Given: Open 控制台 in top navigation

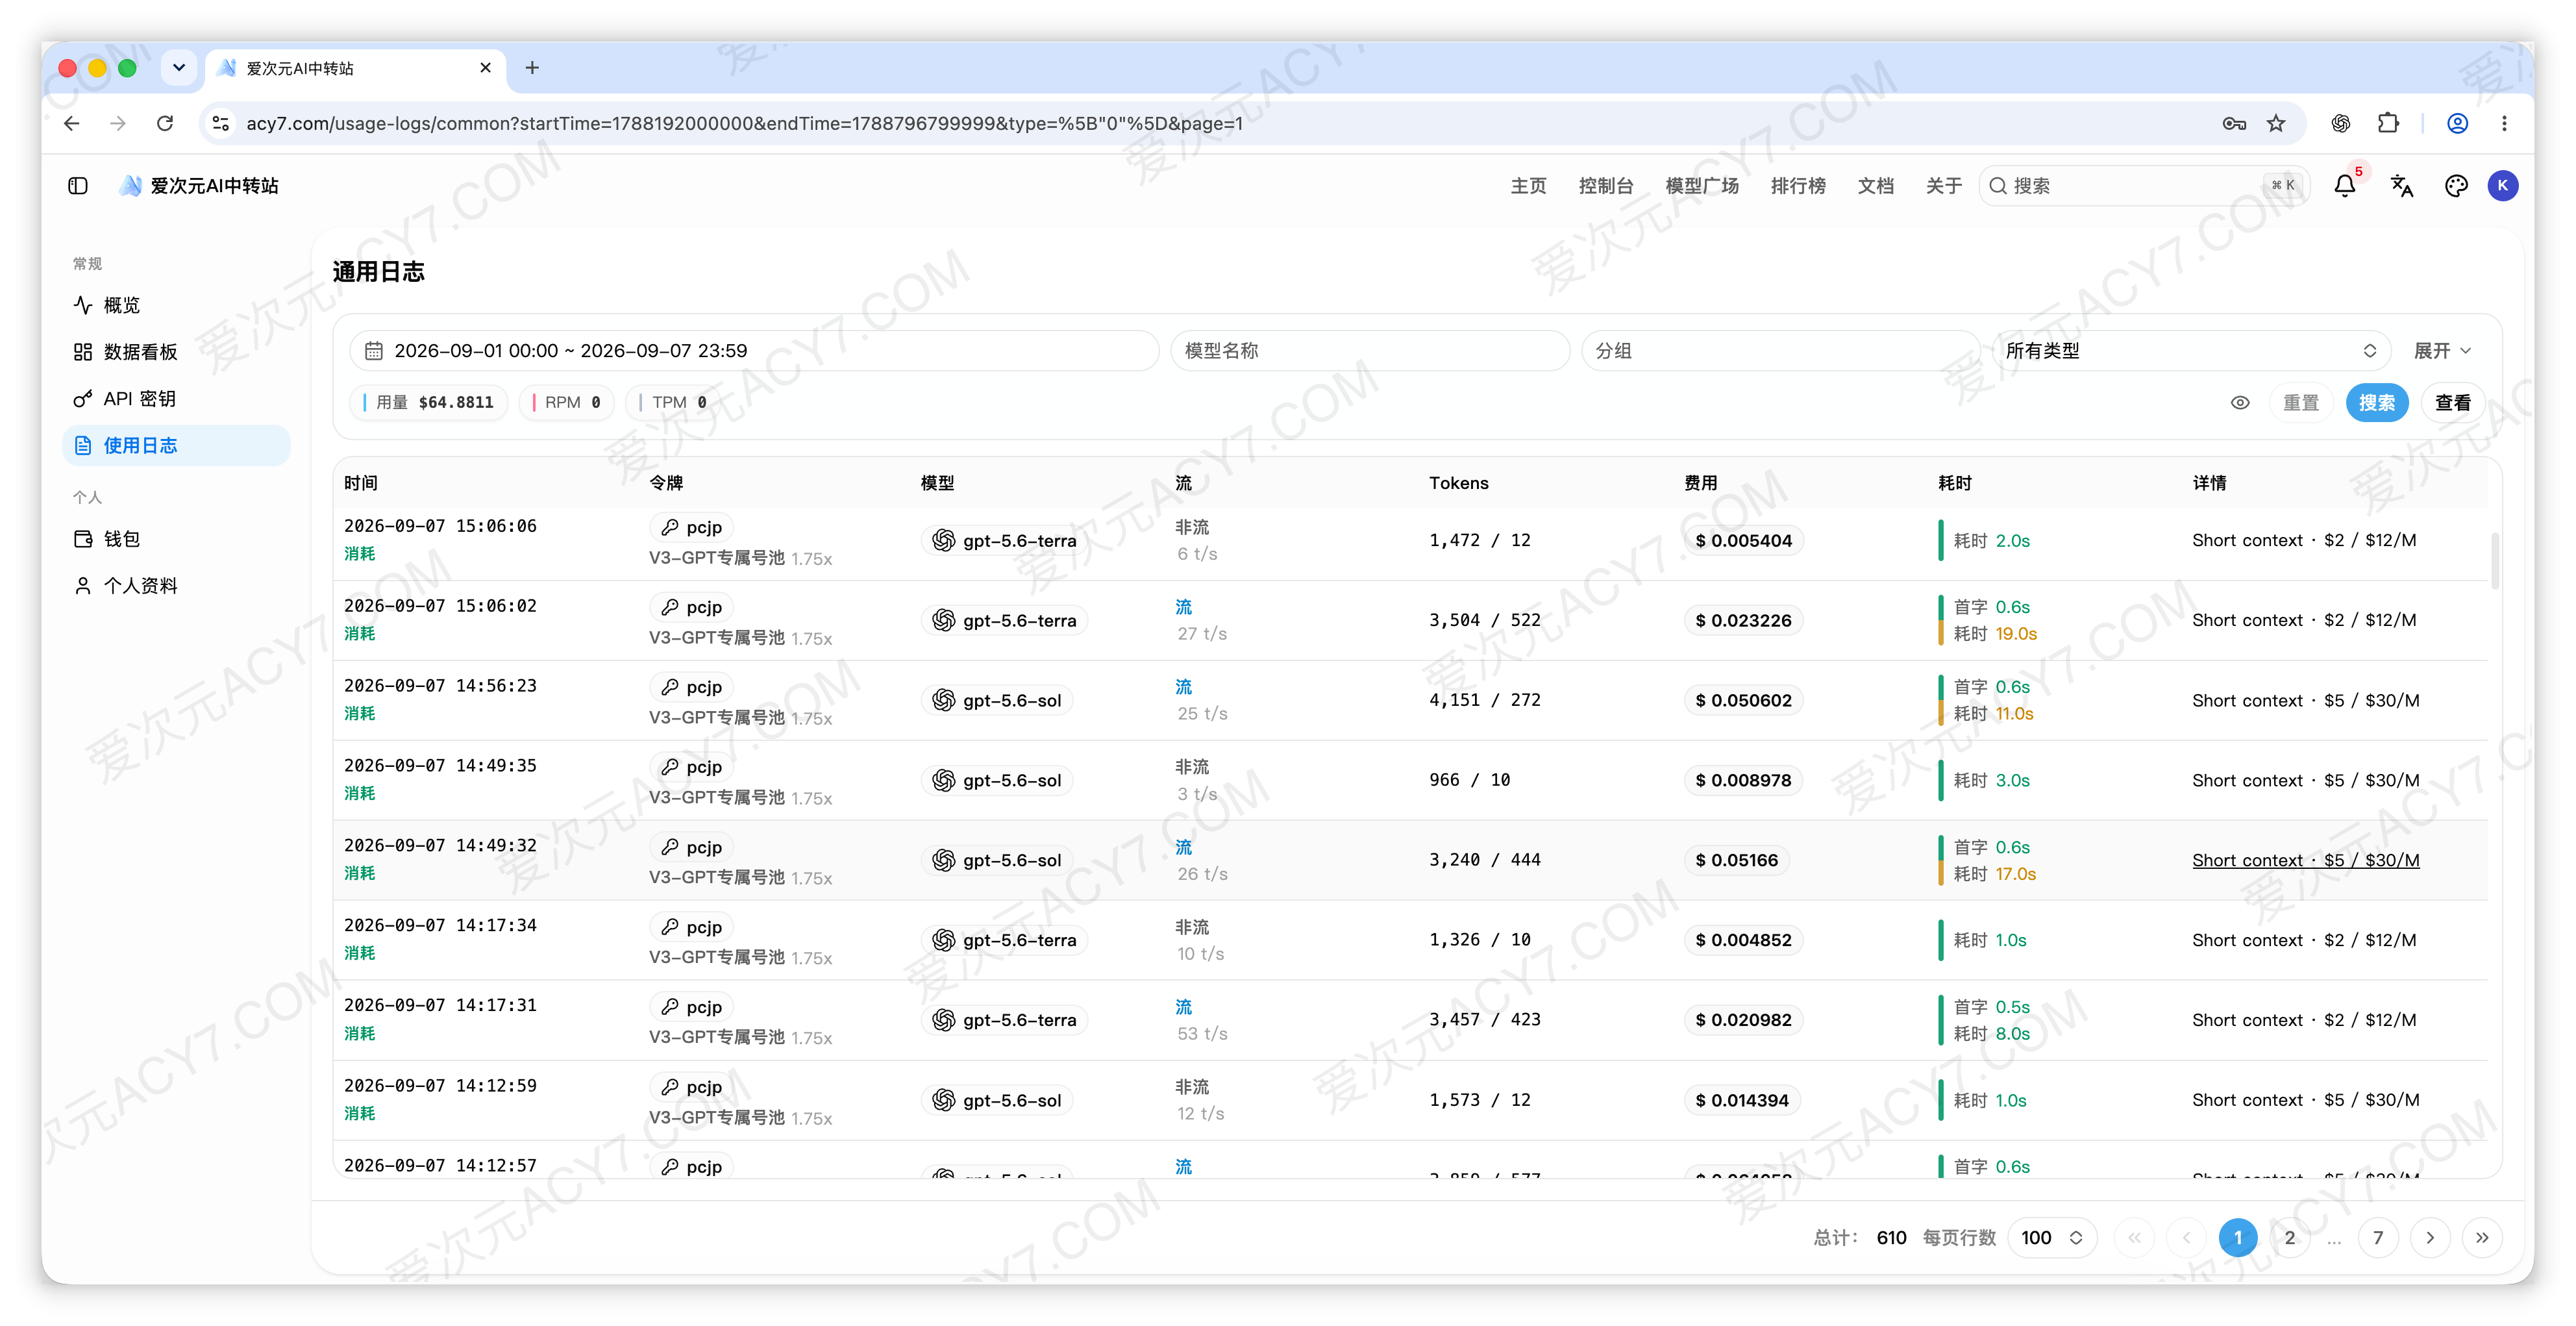Looking at the screenshot, I should [1606, 186].
